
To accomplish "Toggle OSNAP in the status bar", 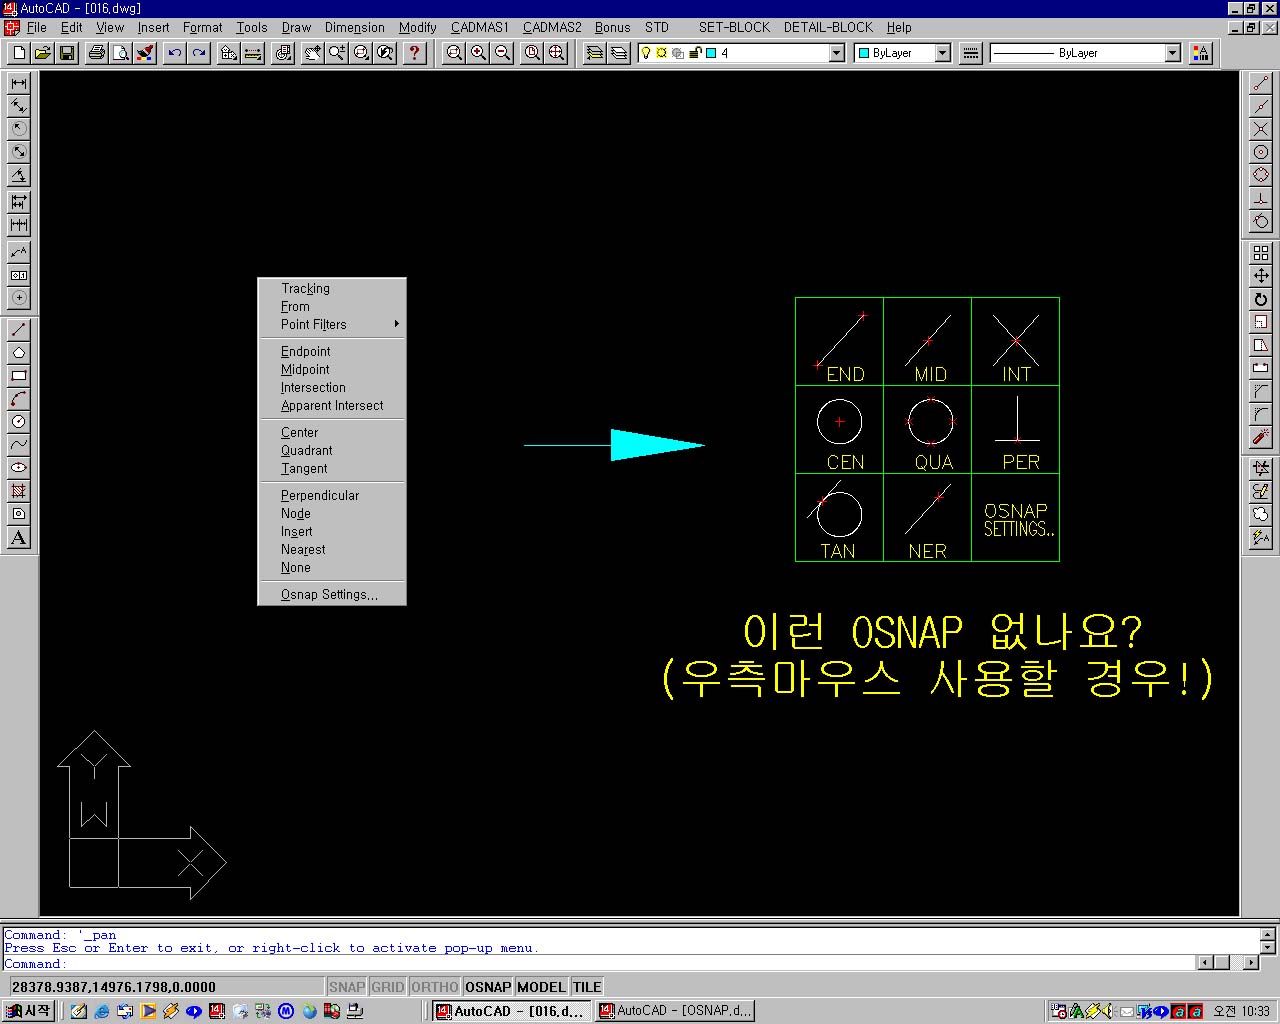I will (487, 986).
